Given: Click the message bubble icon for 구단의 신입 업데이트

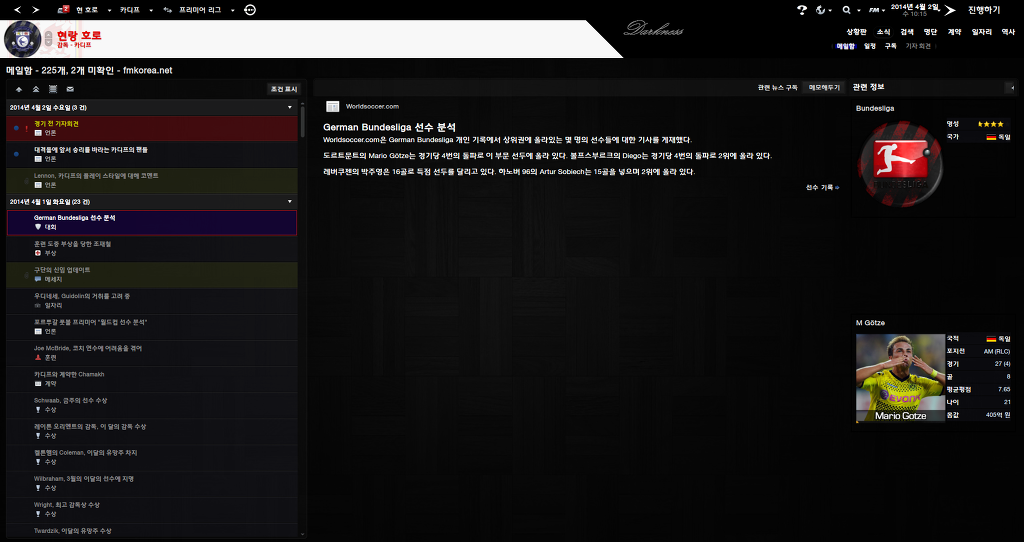Looking at the screenshot, I should click(38, 279).
